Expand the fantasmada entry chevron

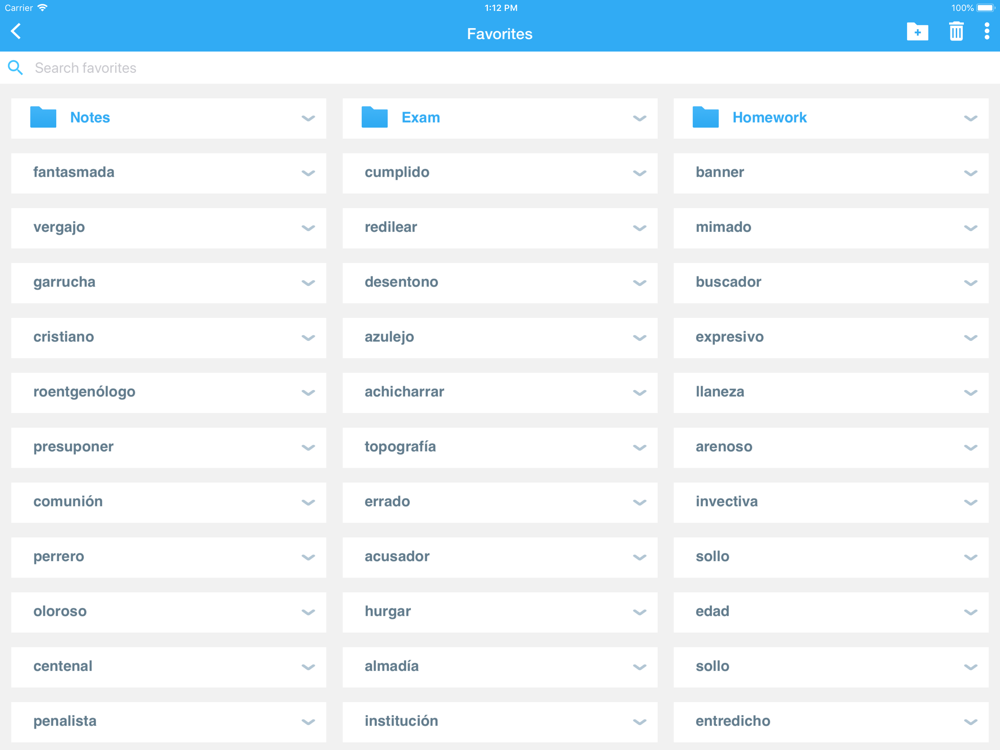pyautogui.click(x=308, y=173)
